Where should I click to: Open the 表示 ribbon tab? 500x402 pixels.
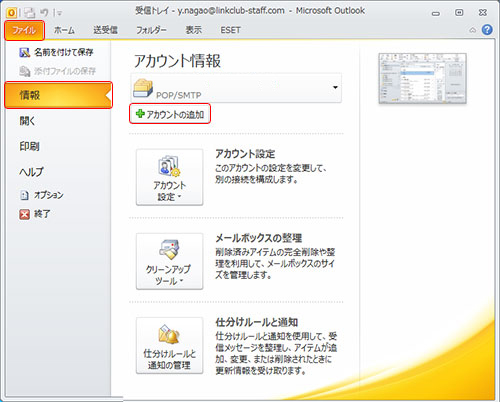point(194,30)
